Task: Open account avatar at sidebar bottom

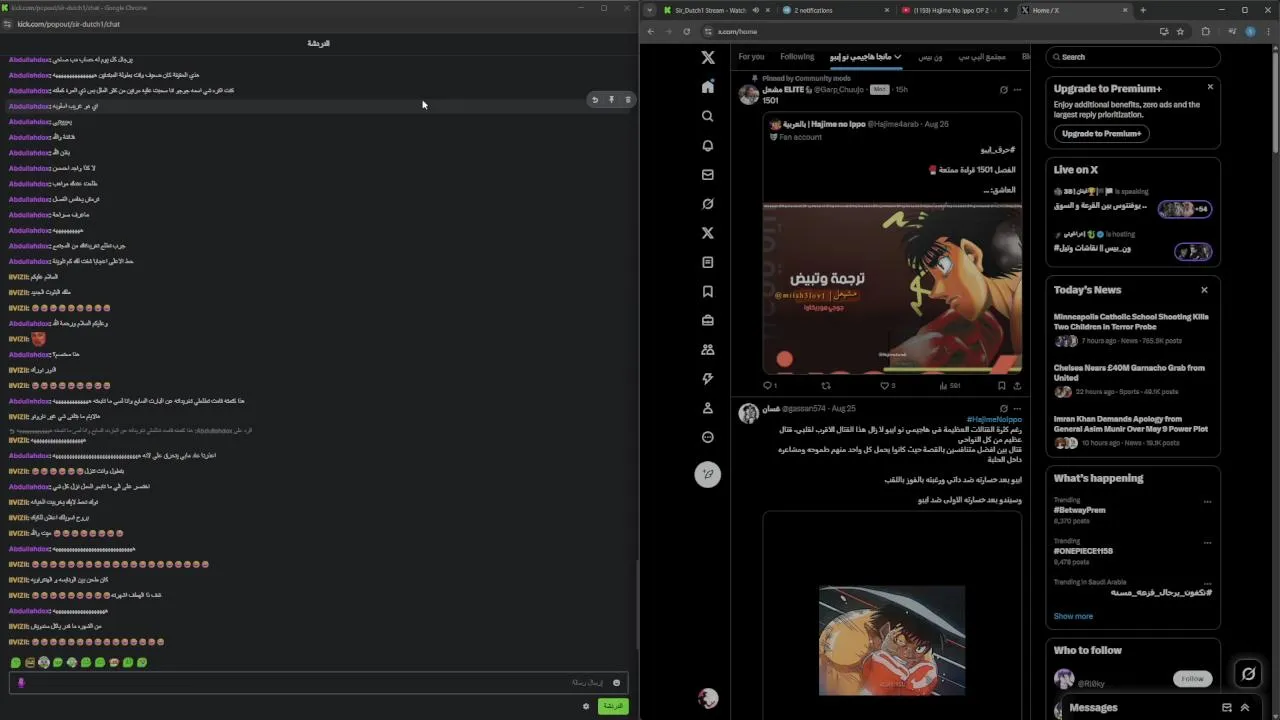Action: click(707, 698)
